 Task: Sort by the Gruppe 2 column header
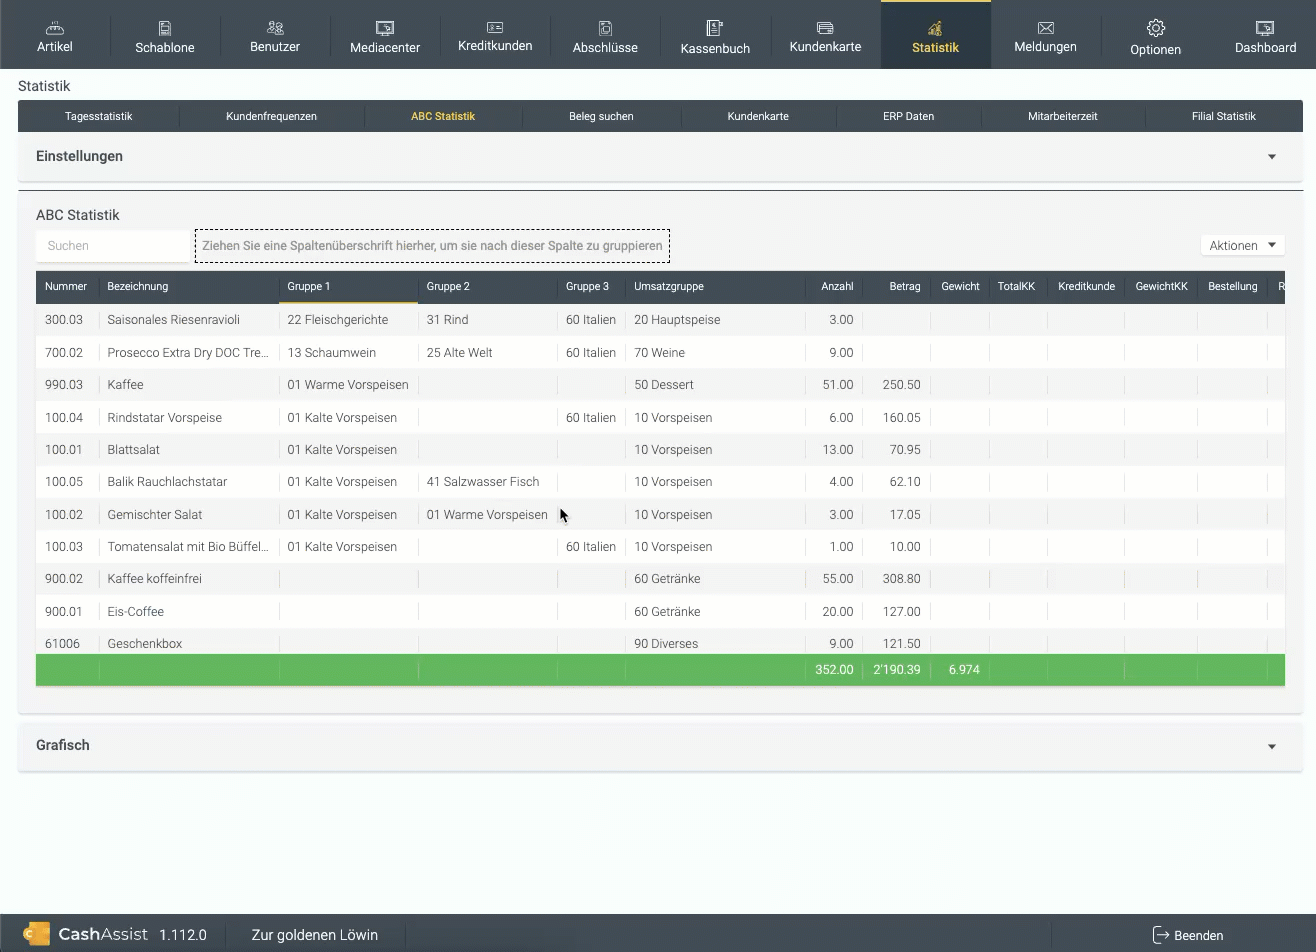(487, 286)
